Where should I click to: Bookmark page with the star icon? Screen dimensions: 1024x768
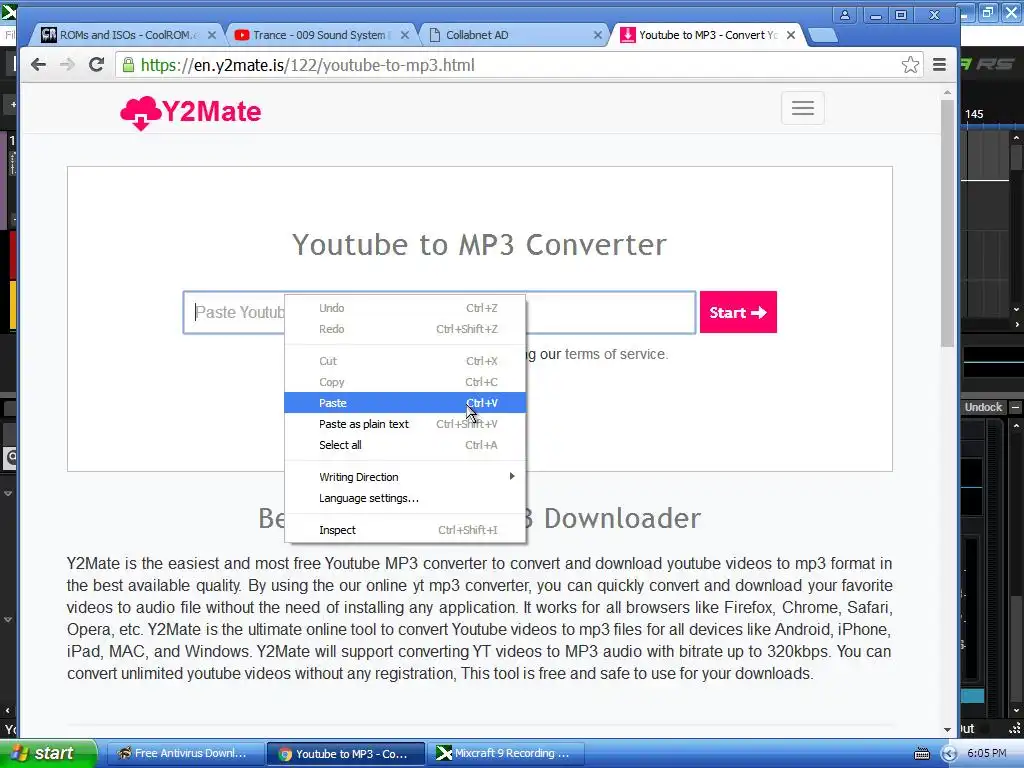click(910, 64)
